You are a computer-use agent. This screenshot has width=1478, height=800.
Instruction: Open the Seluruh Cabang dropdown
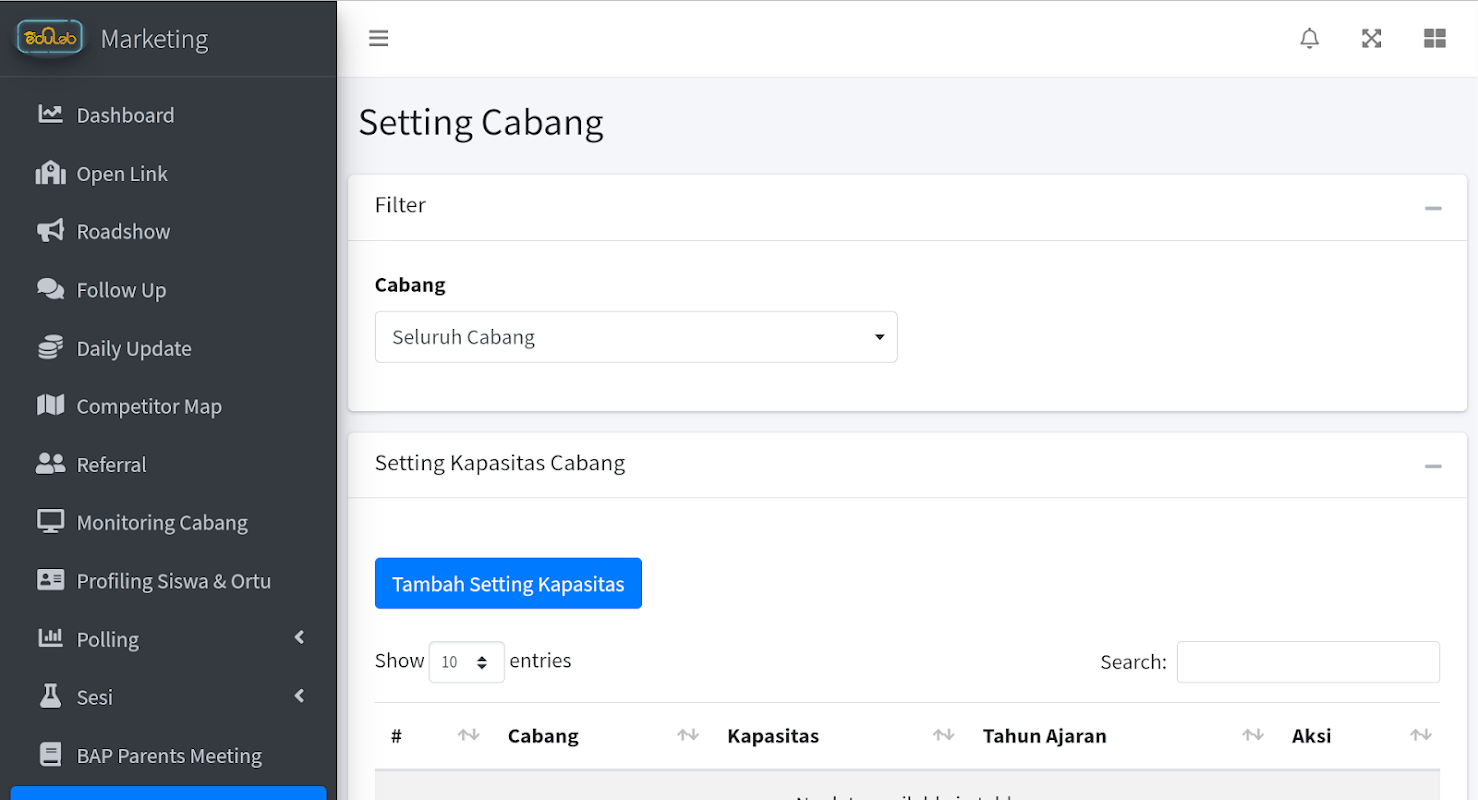click(636, 337)
